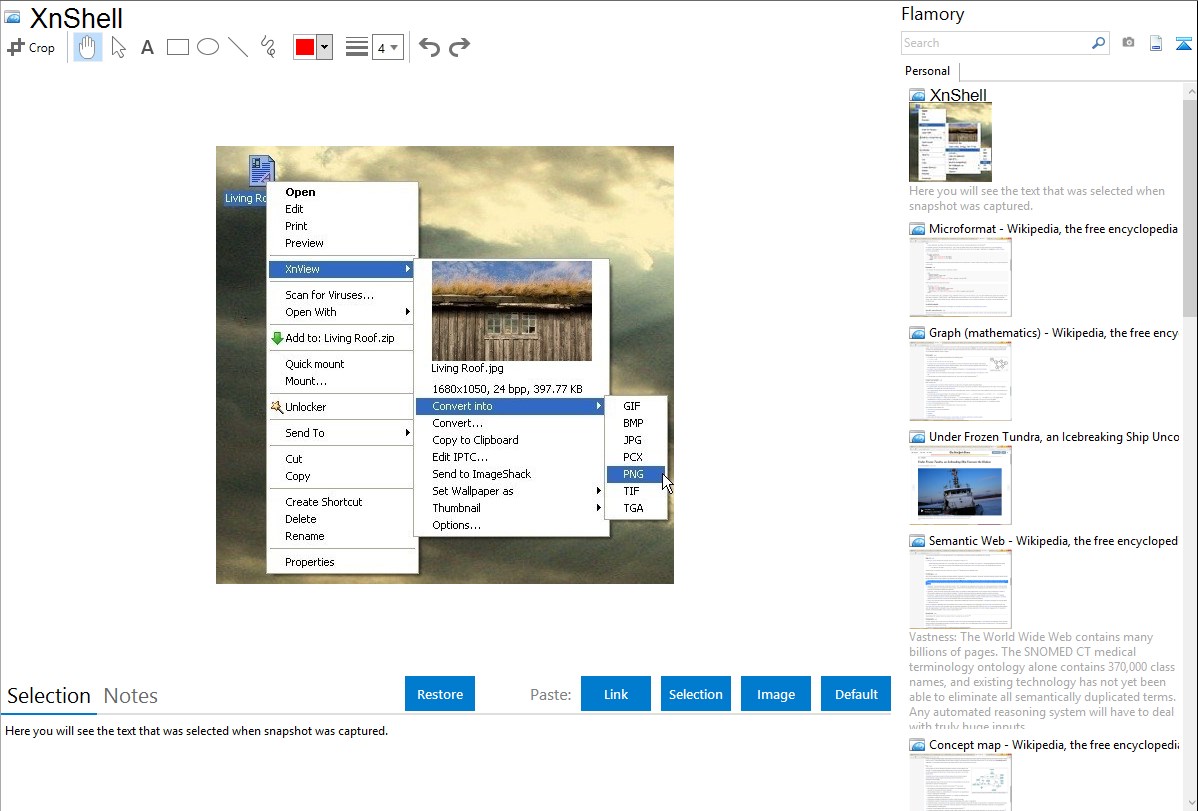Image resolution: width=1198 pixels, height=811 pixels.
Task: Open the line thickness dropdown
Action: (x=387, y=47)
